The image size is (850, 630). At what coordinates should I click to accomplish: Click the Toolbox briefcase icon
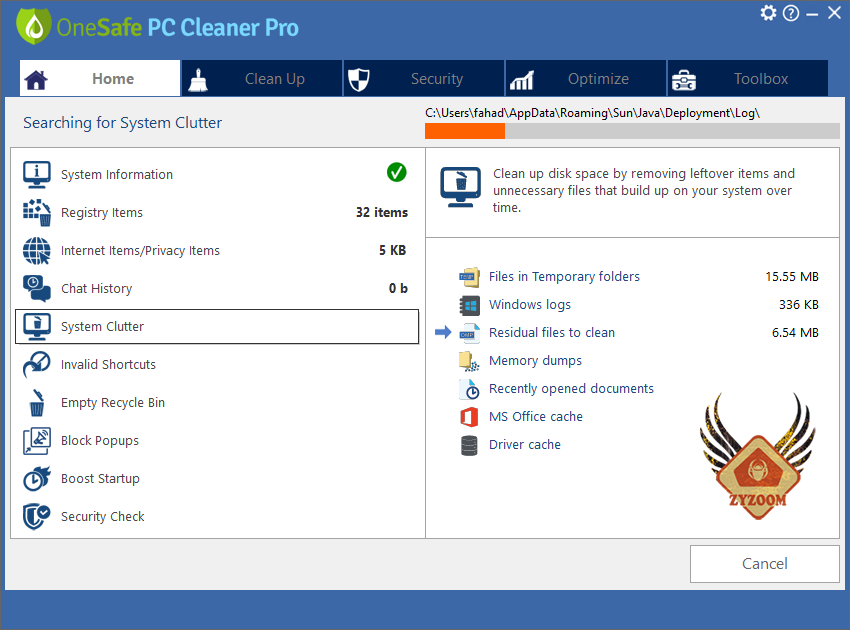point(684,80)
